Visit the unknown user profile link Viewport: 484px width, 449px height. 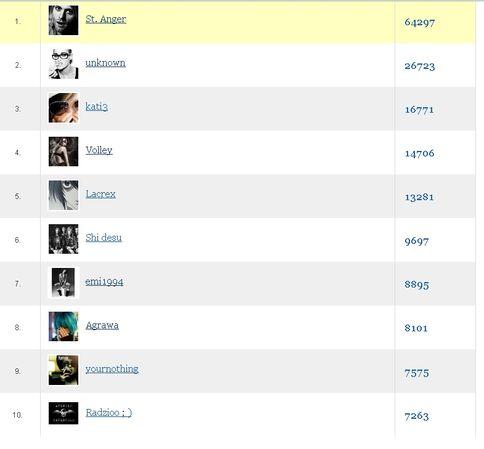[x=105, y=63]
